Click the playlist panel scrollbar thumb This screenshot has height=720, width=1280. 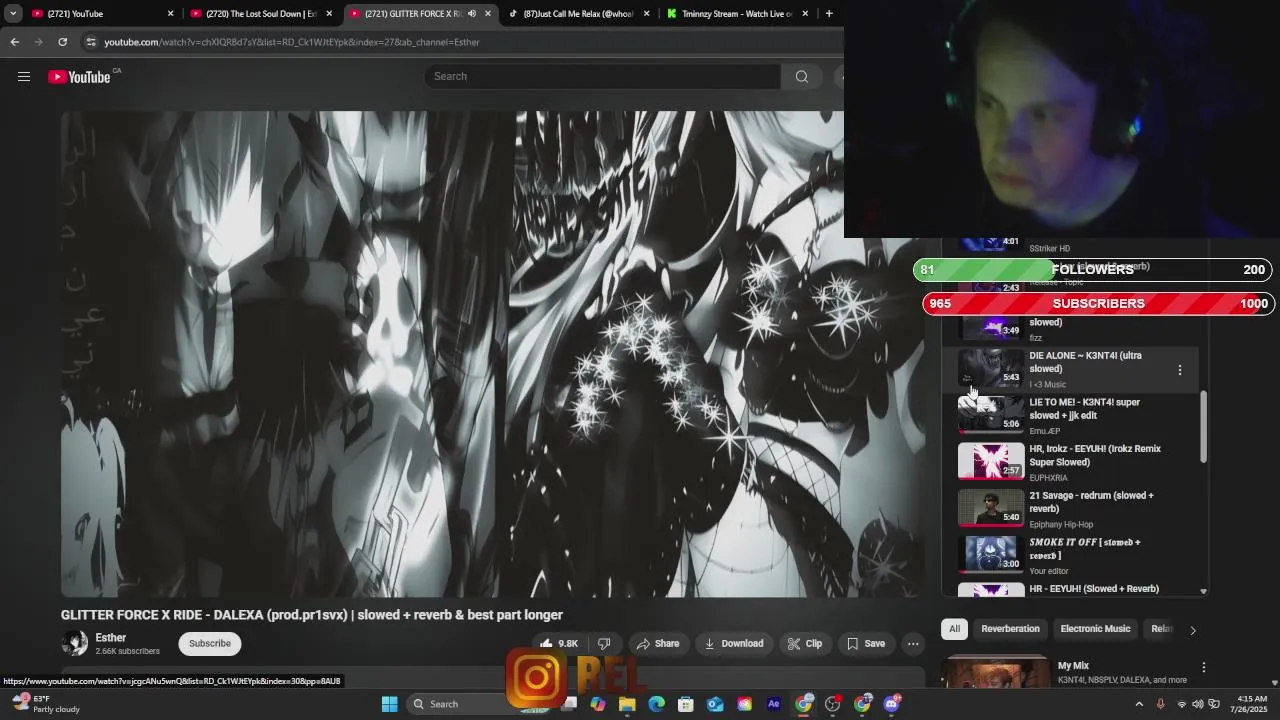tap(1203, 427)
